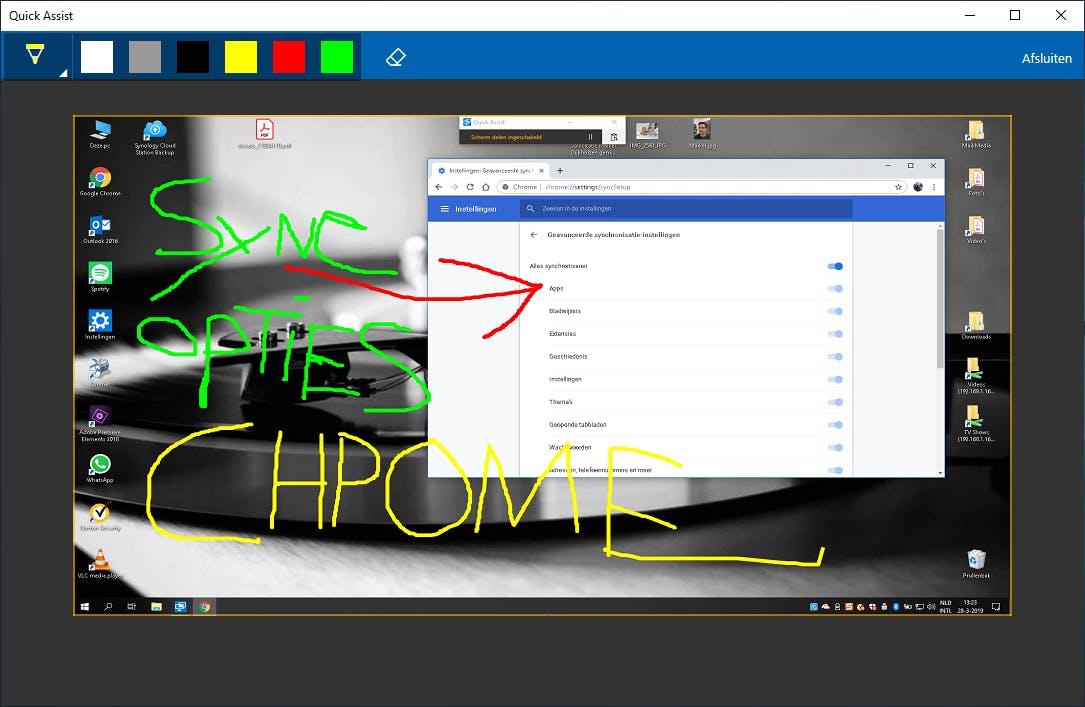Open the Windows Start menu
Screen dimensions: 1085x707
(84, 607)
